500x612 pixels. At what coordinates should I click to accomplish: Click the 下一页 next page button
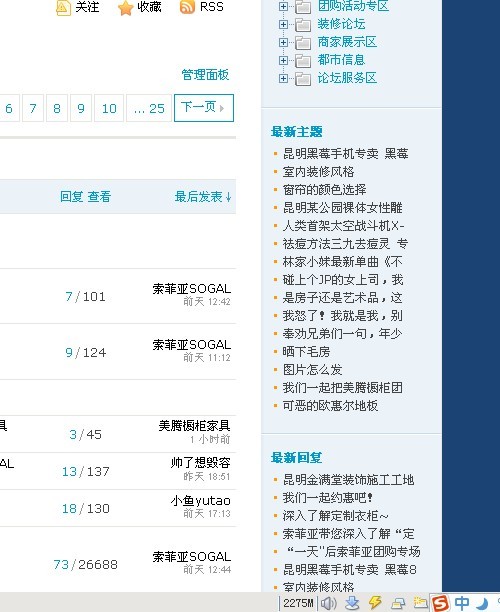coord(204,108)
